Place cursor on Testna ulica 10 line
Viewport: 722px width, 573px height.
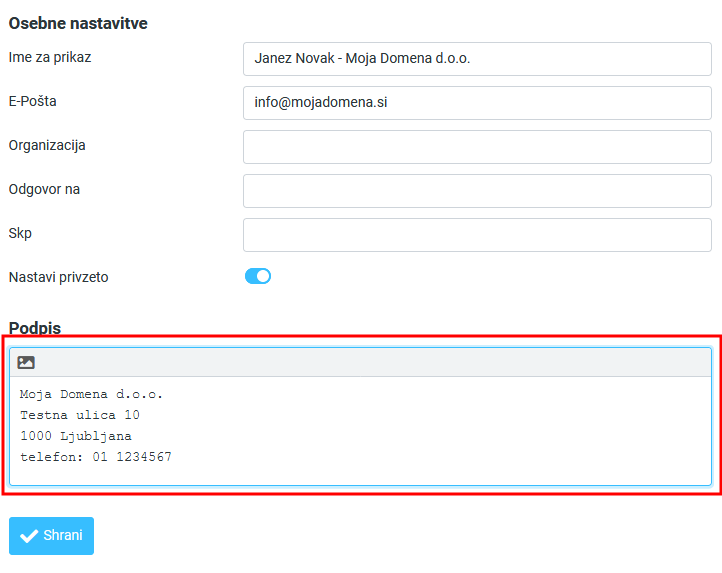click(x=80, y=415)
